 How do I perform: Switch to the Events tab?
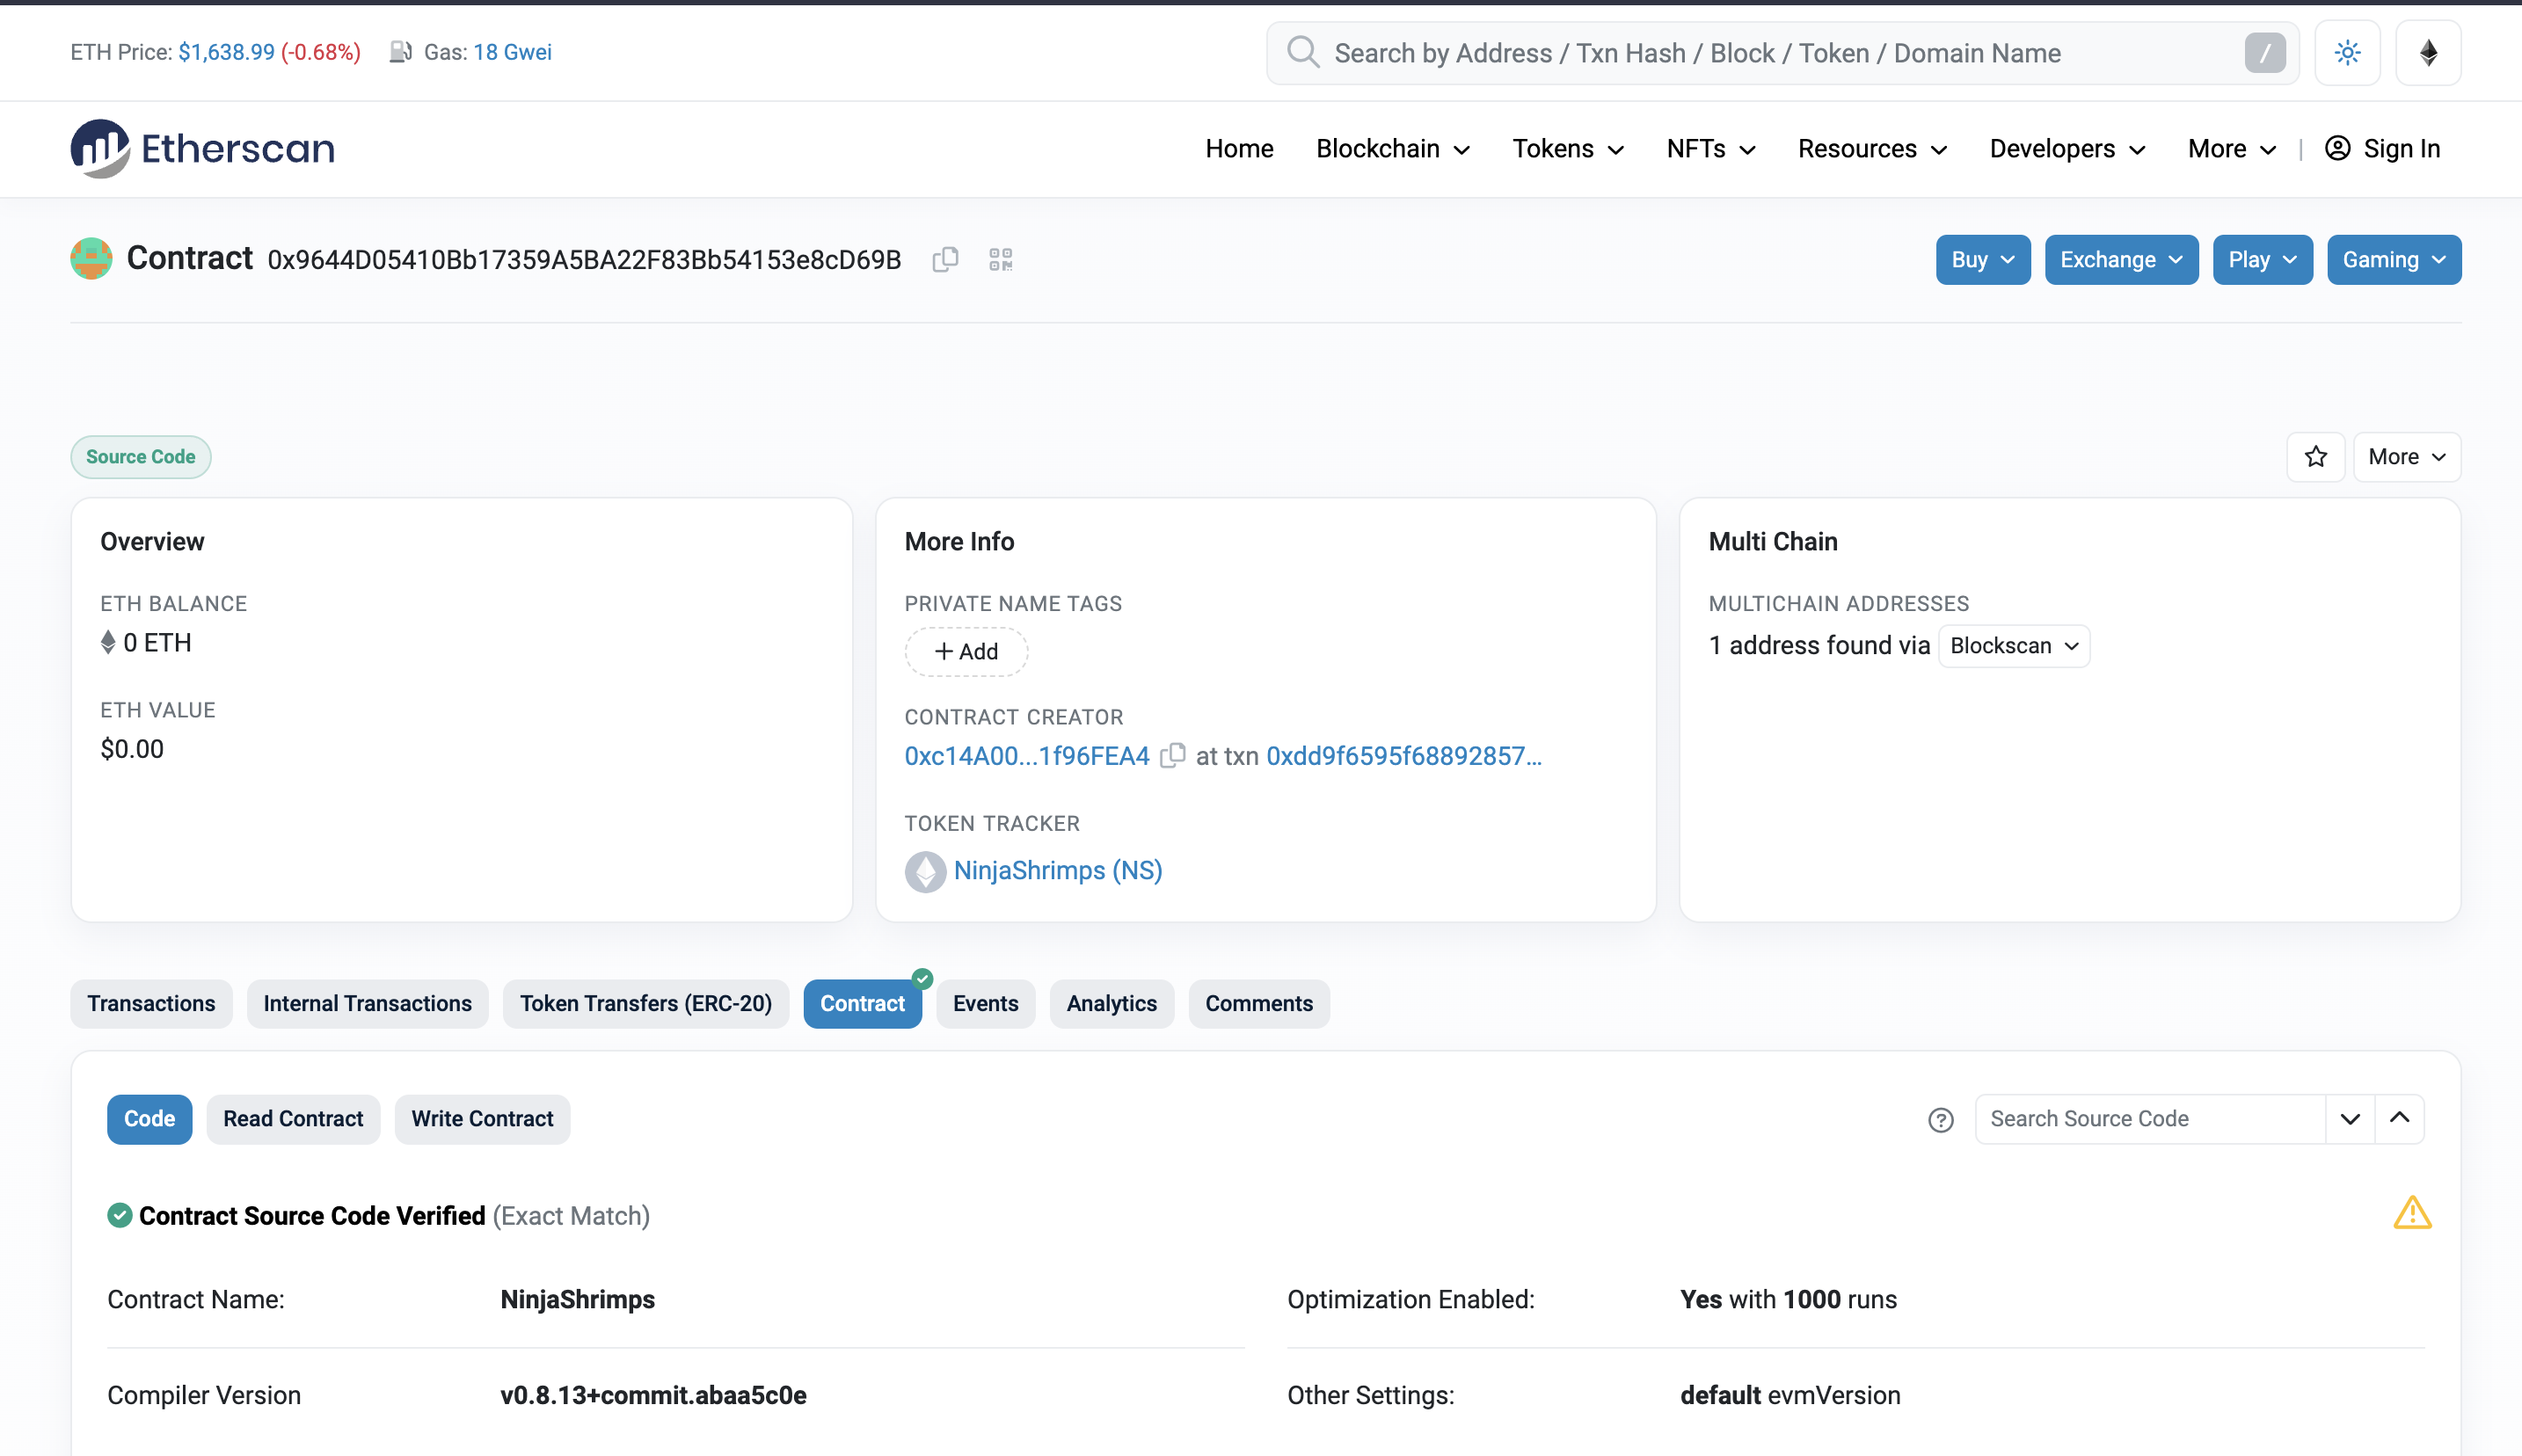click(985, 1004)
